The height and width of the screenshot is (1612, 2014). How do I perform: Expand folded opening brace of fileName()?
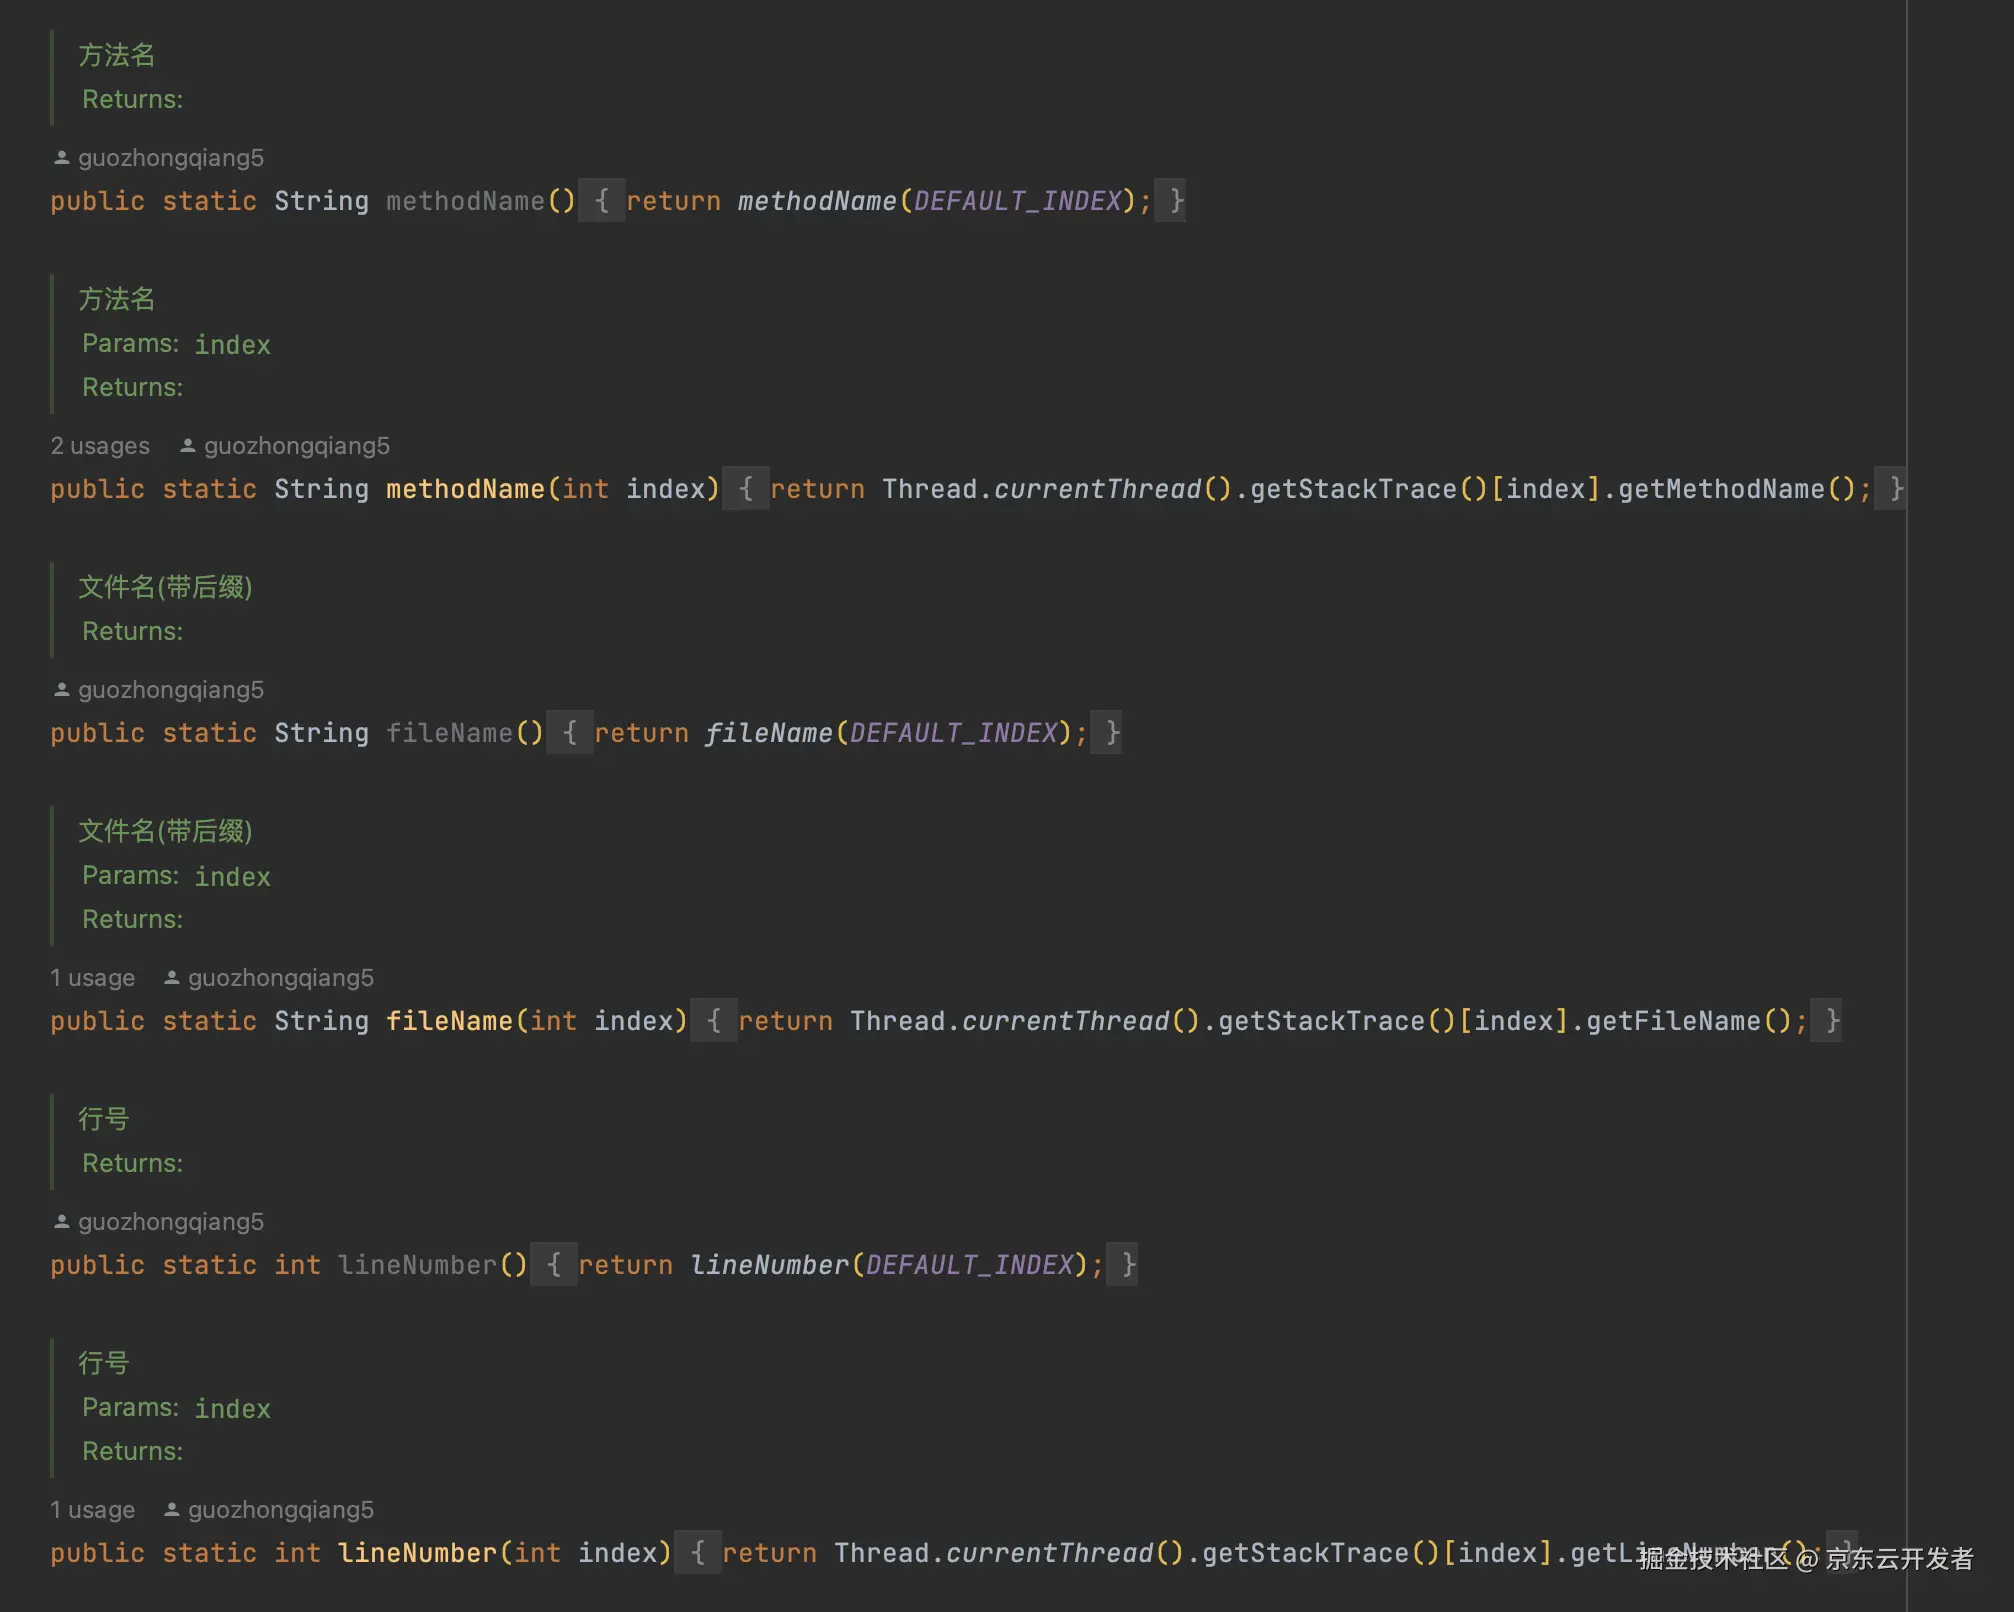pos(570,733)
